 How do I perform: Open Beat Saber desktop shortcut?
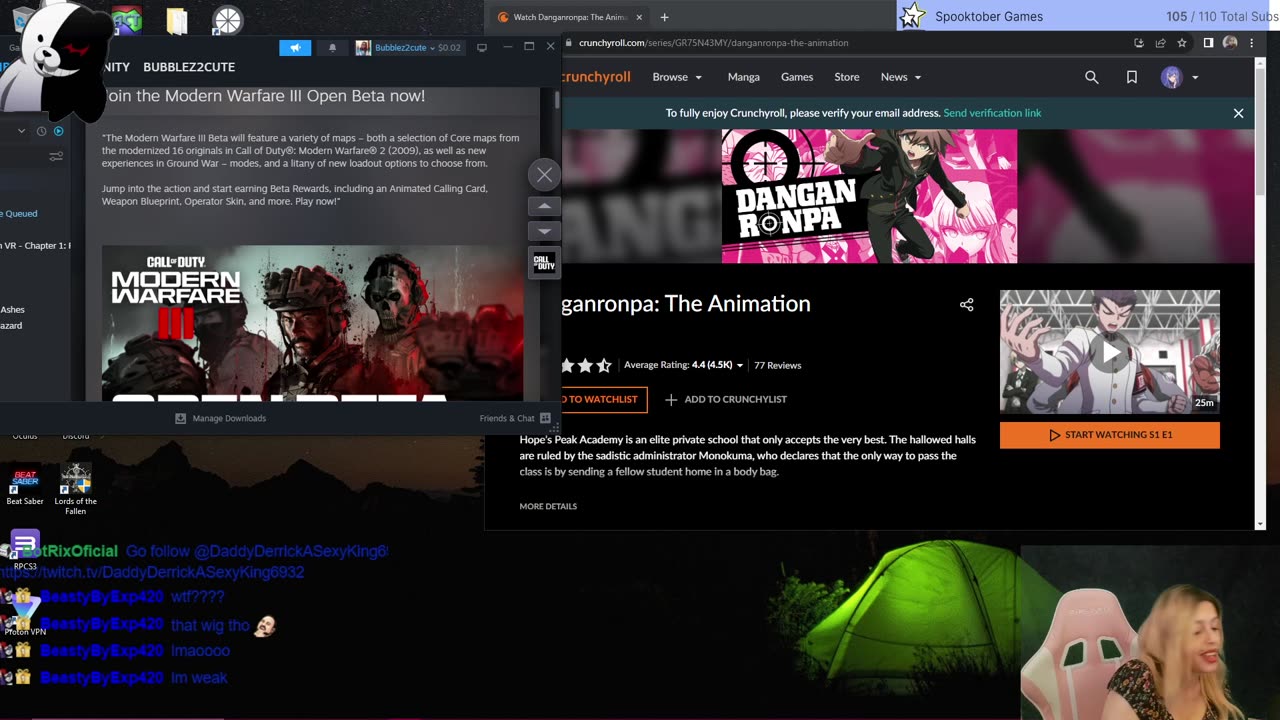(25, 486)
